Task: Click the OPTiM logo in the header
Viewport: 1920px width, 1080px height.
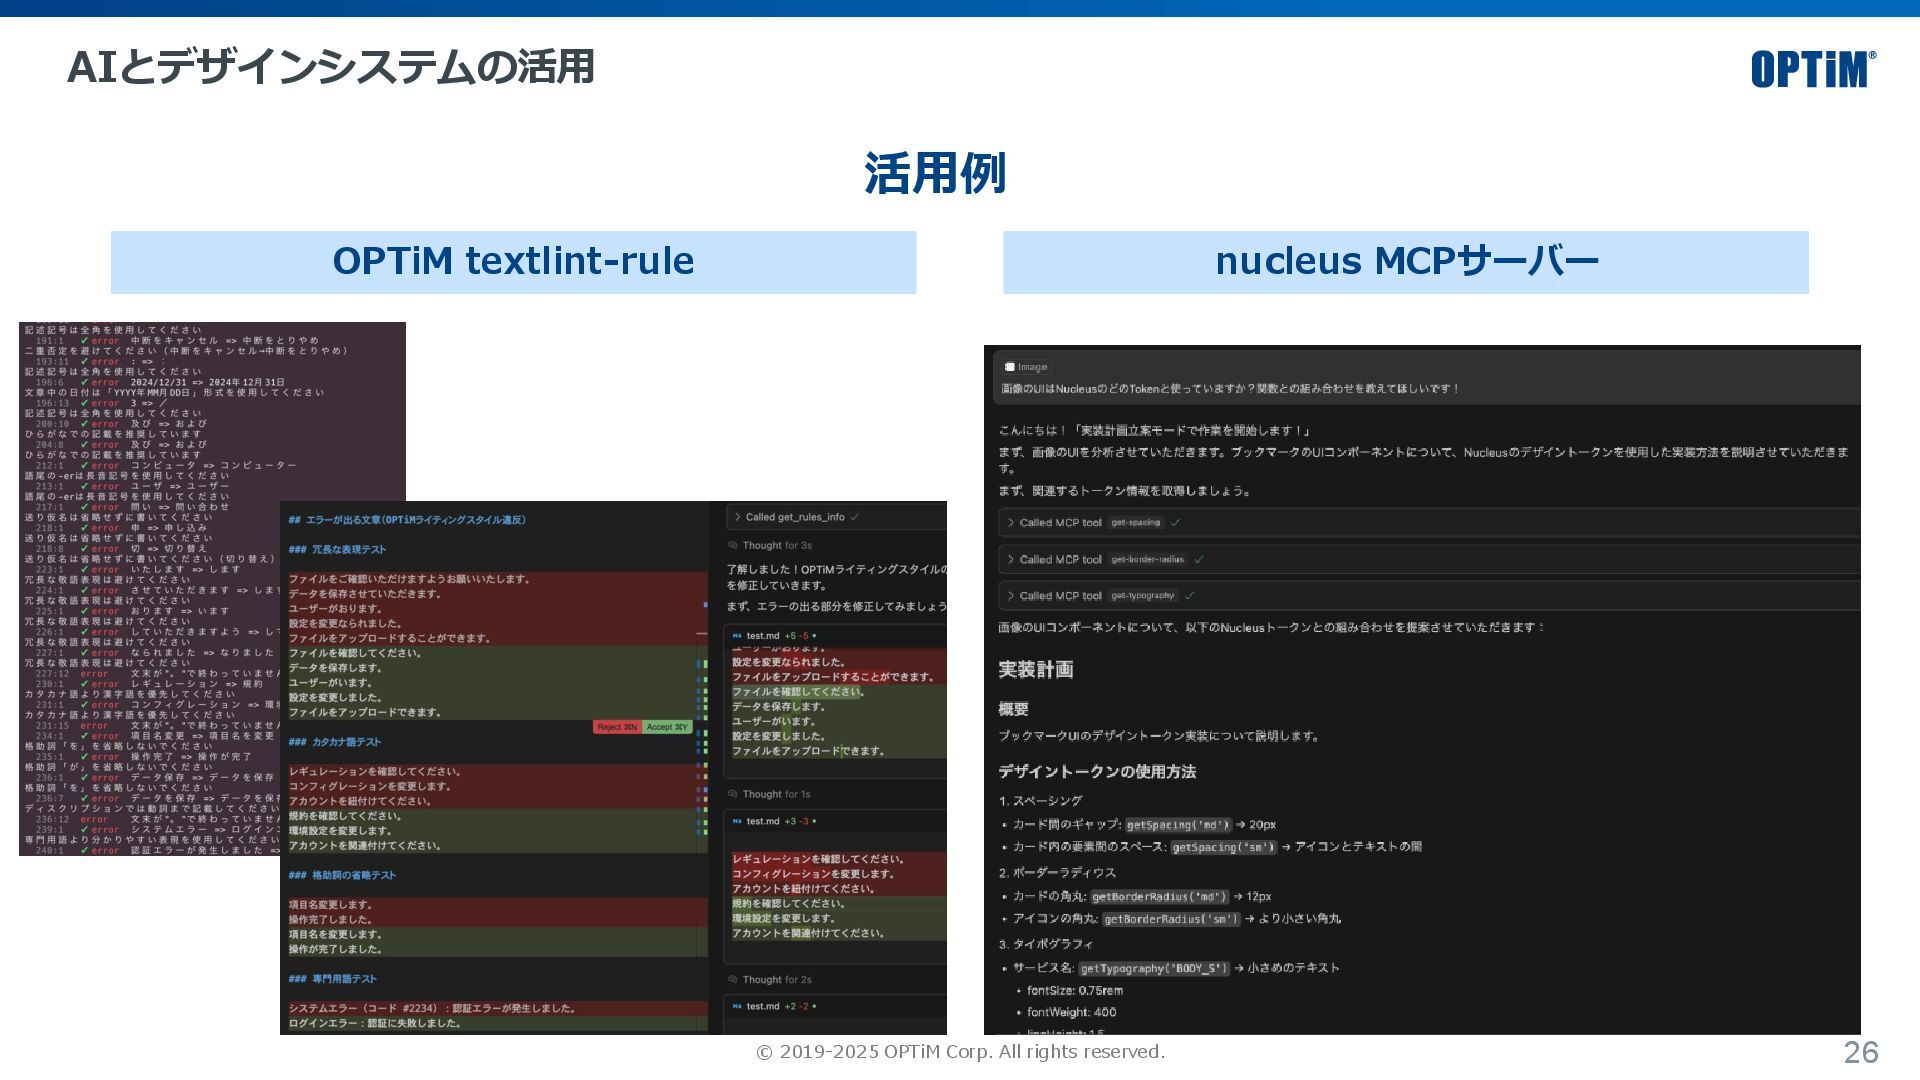Action: point(1812,69)
